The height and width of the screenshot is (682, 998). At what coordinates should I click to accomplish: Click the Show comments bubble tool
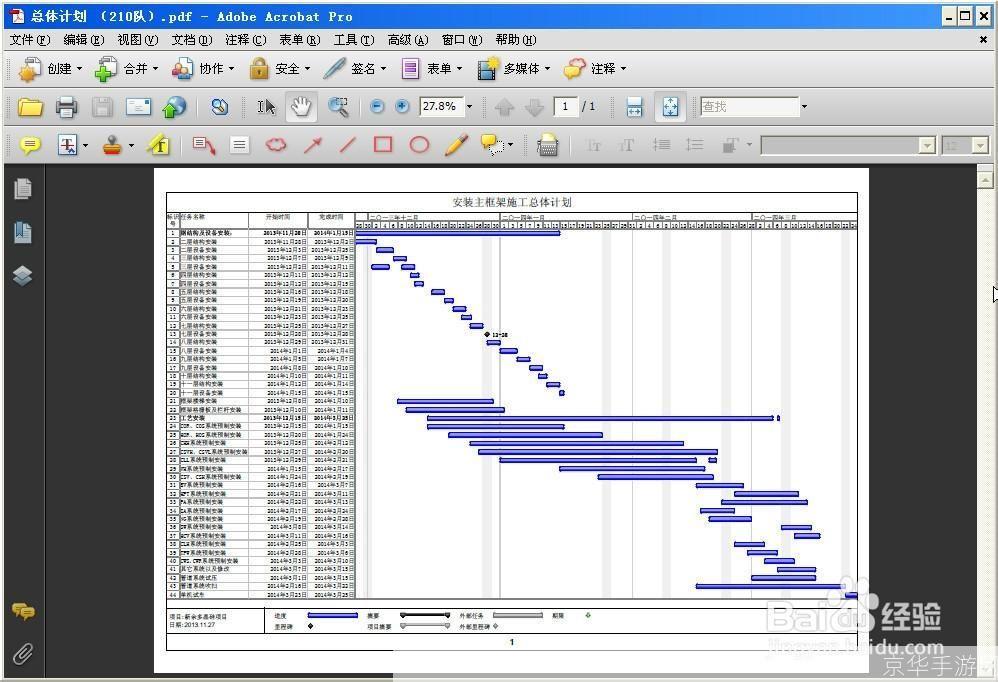(492, 146)
